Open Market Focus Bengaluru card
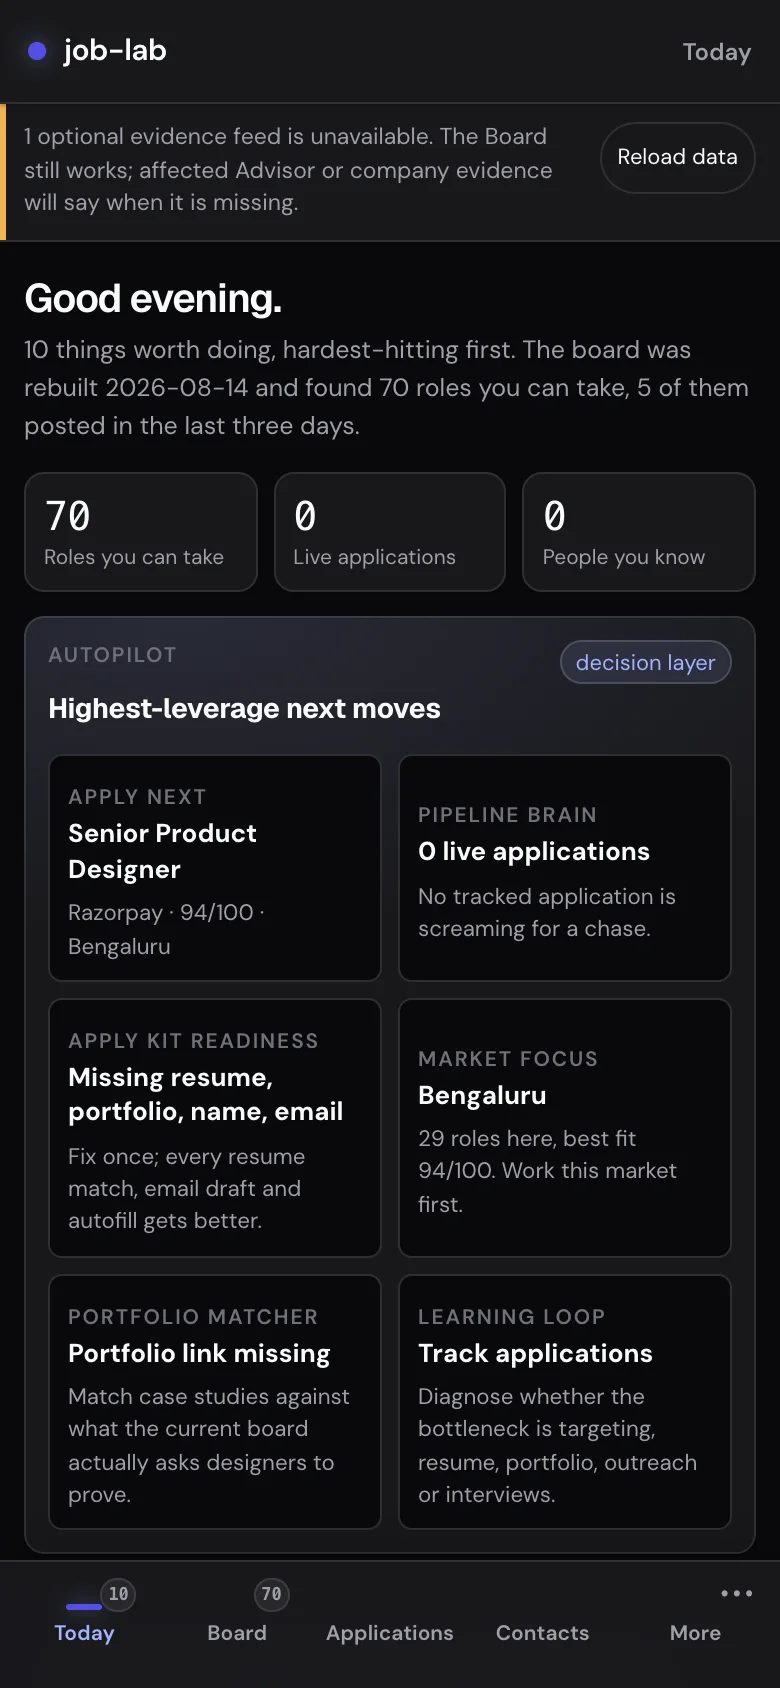Image resolution: width=780 pixels, height=1688 pixels. [x=565, y=1128]
